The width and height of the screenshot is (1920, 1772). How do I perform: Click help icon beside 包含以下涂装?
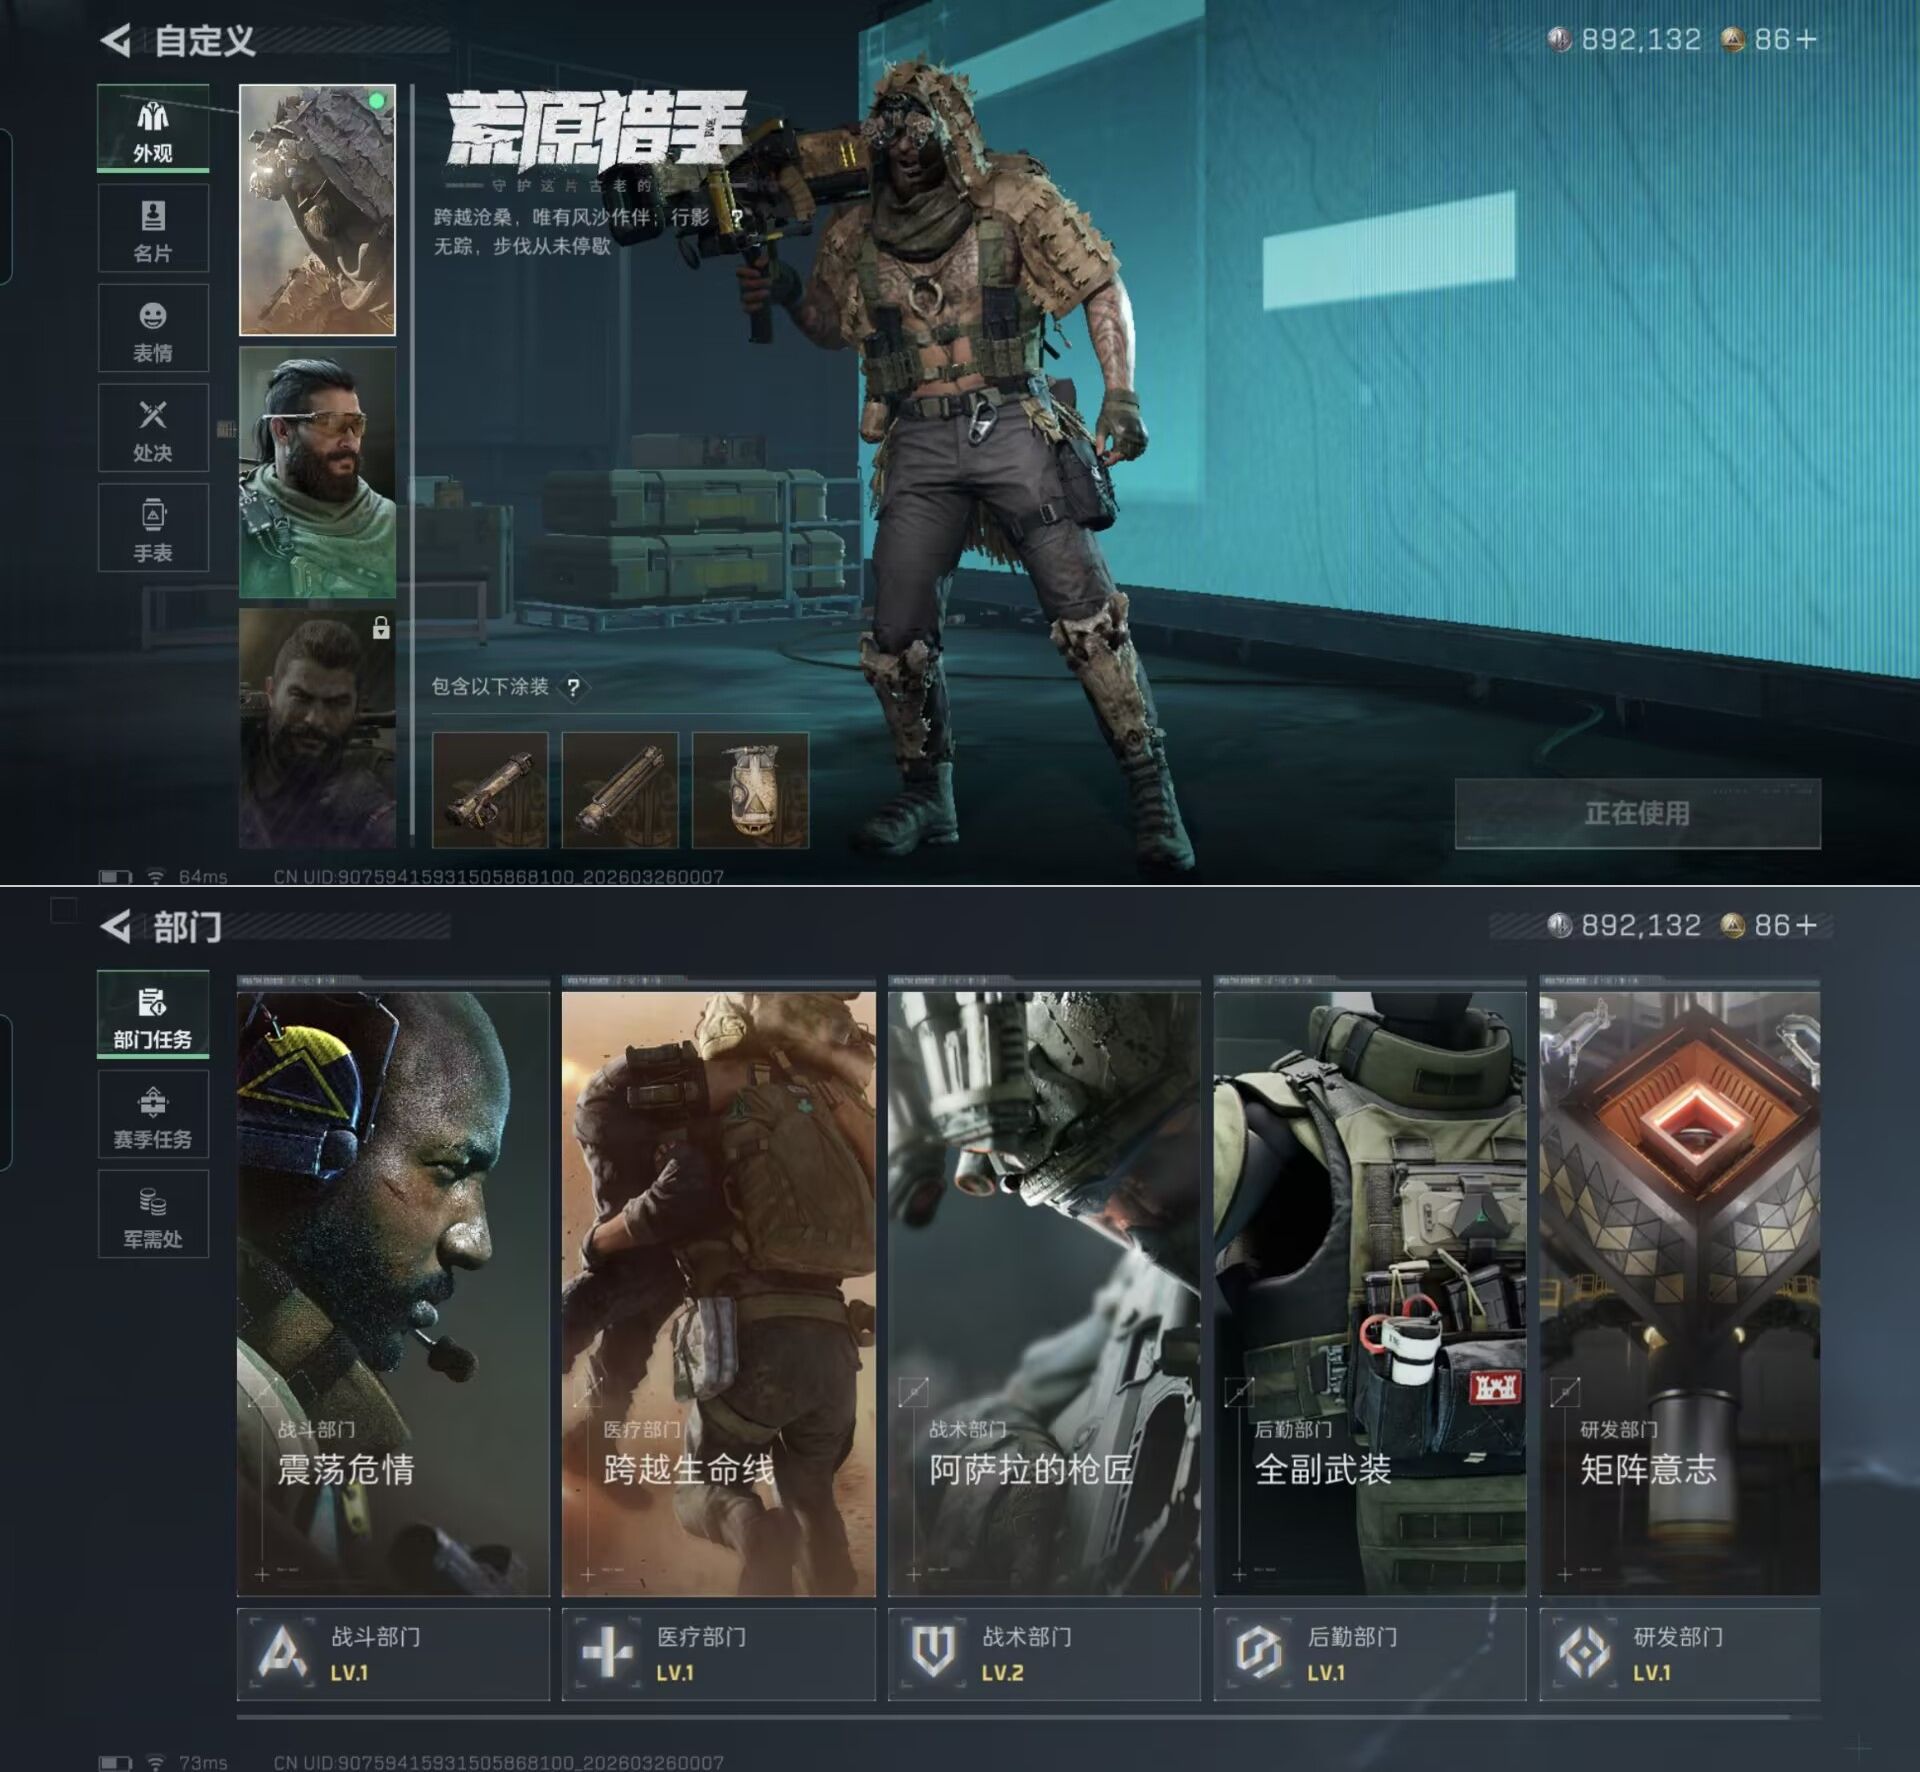tap(573, 688)
